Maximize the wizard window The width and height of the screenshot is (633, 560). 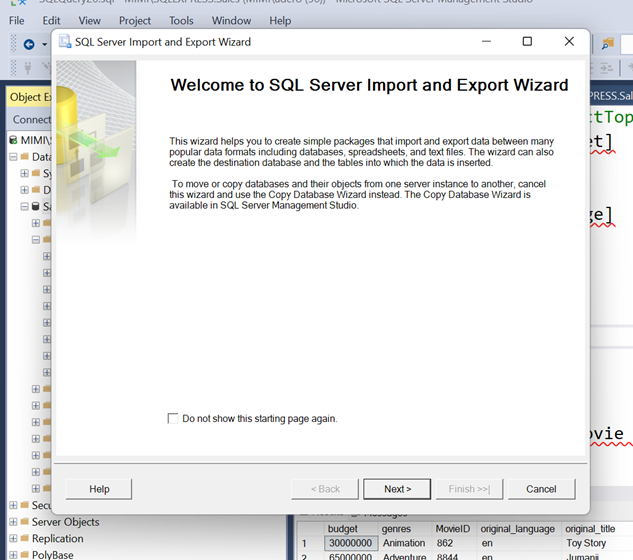527,41
